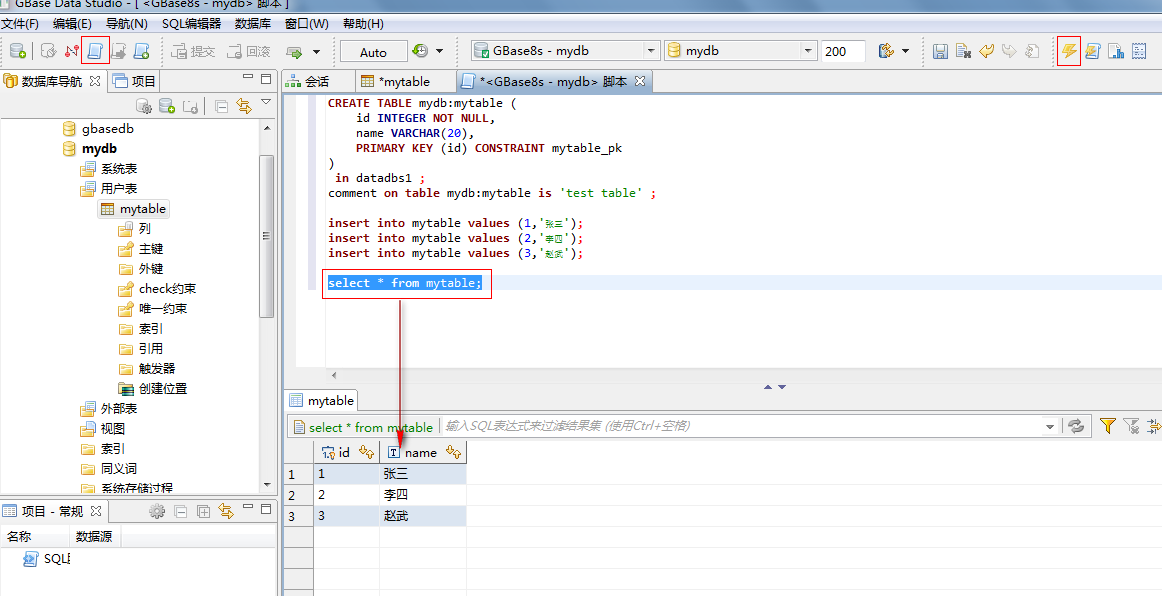The width and height of the screenshot is (1162, 596).
Task: Open the SQL编辑器 menu
Action: point(191,24)
